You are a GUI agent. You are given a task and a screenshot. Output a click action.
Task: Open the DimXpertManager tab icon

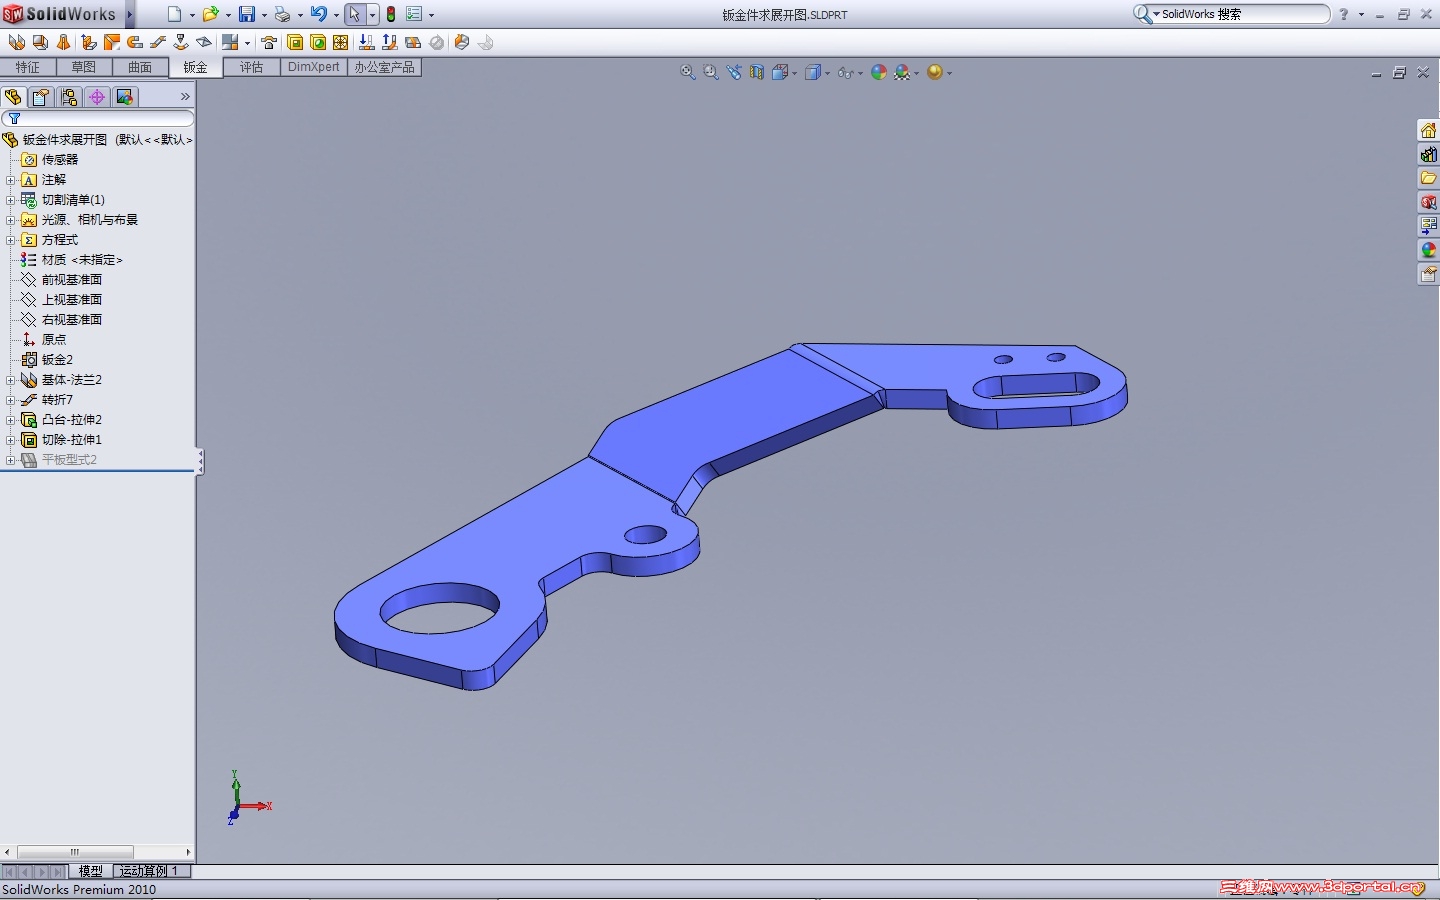pos(97,97)
